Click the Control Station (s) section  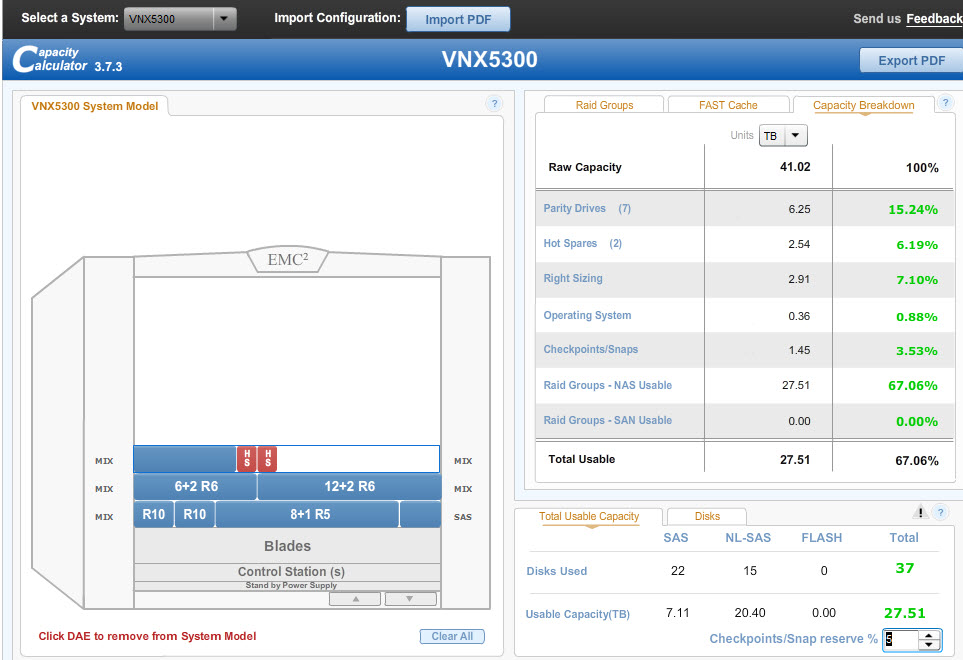(287, 572)
